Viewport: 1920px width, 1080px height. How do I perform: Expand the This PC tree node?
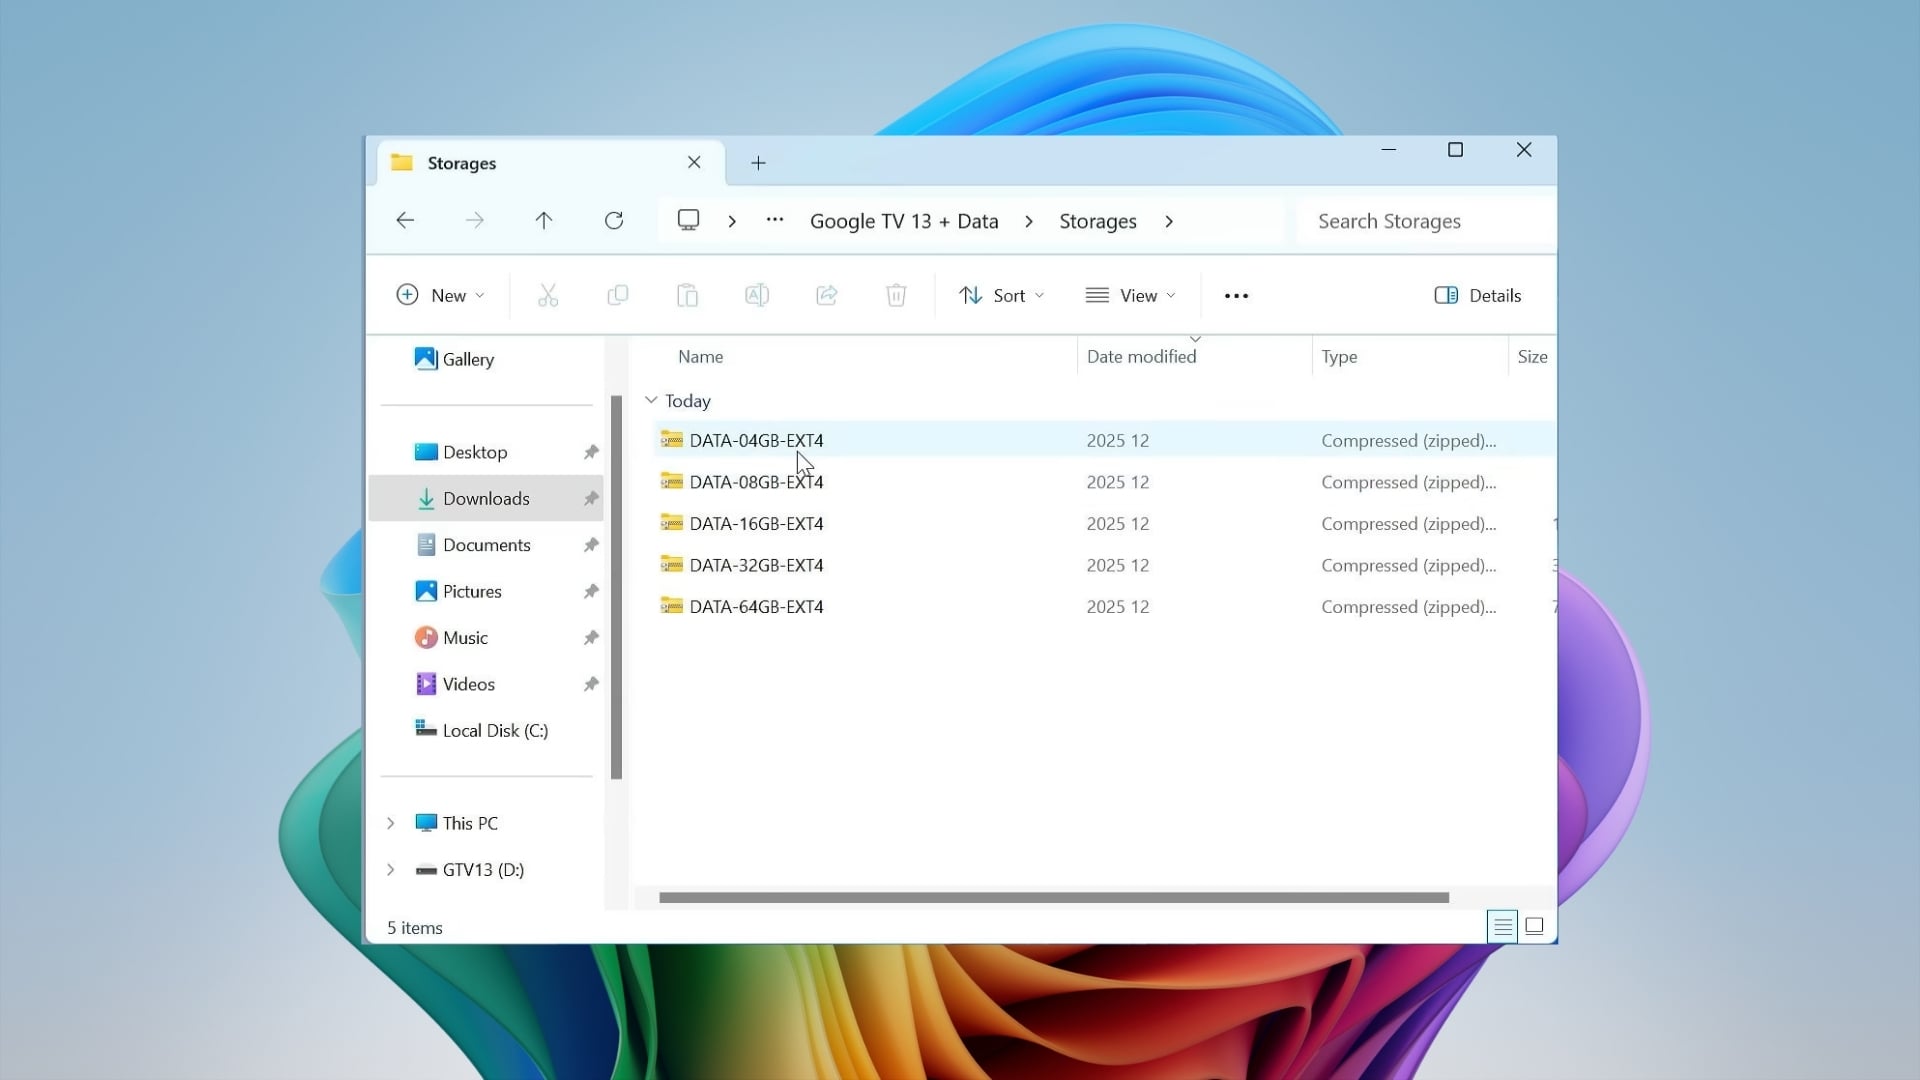click(391, 823)
